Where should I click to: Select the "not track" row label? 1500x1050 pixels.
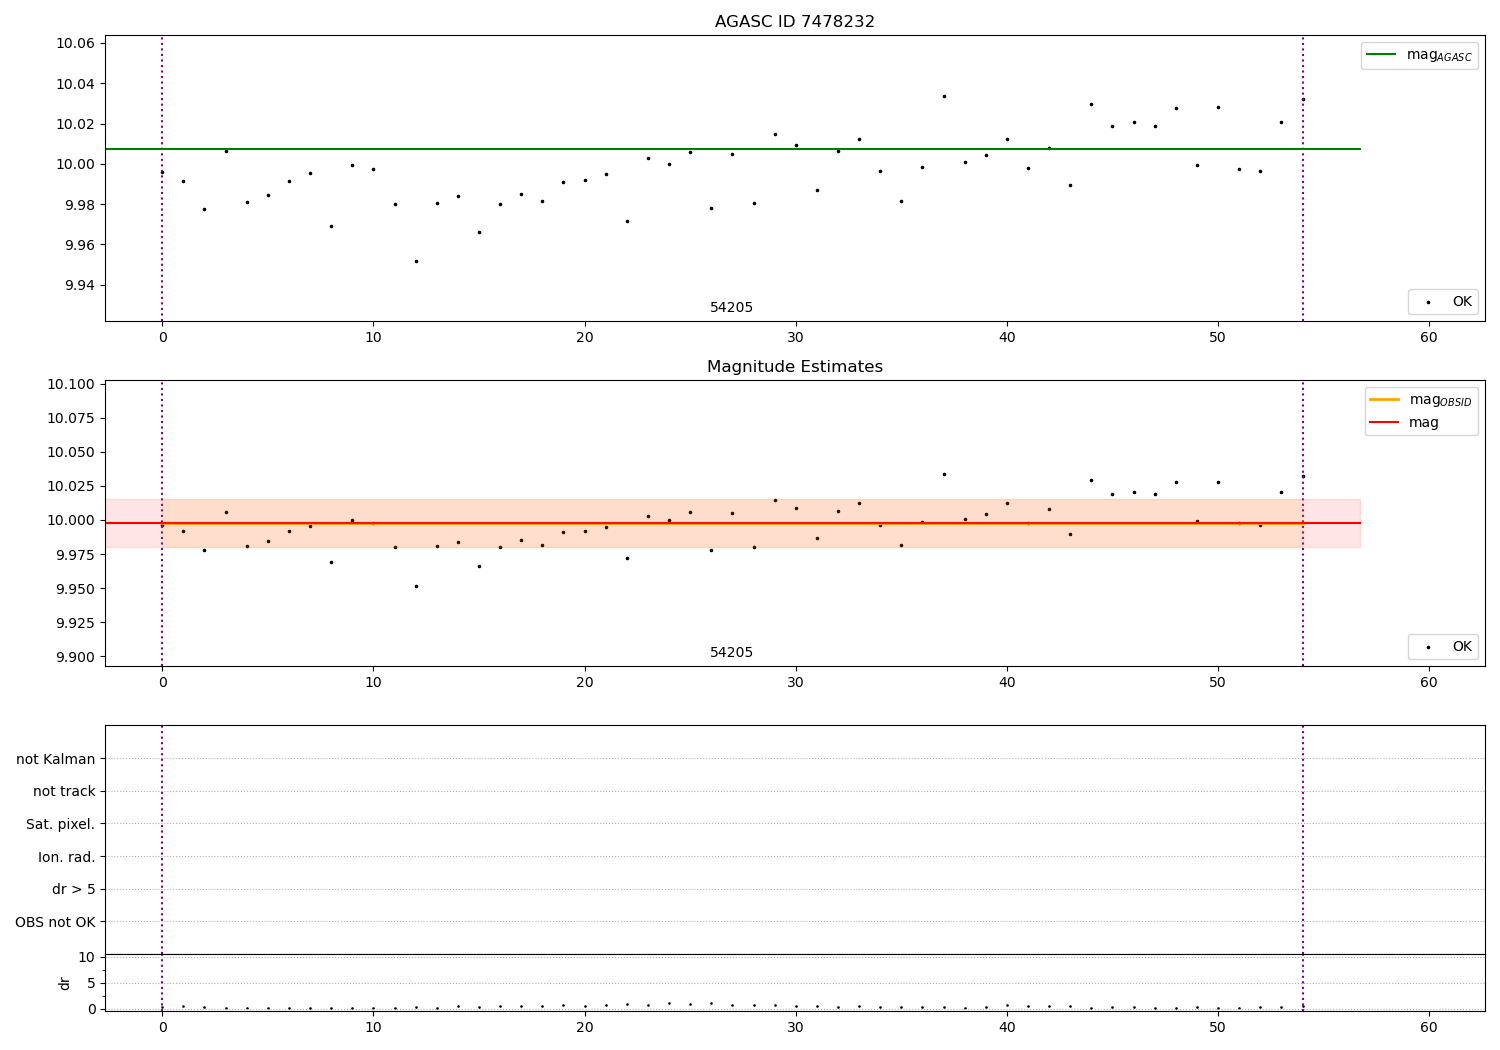pos(64,791)
